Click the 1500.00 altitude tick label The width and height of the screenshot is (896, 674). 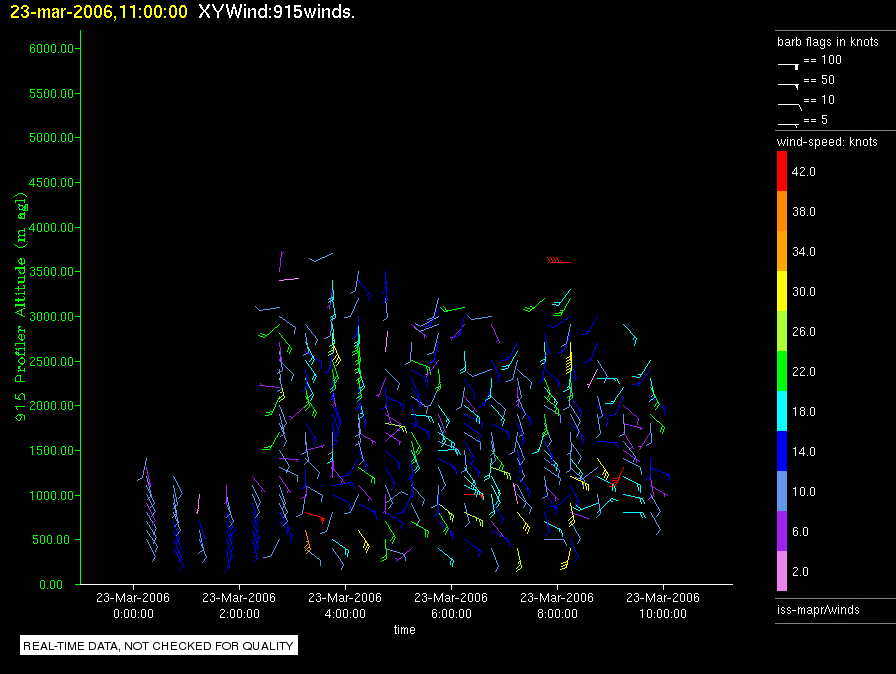[x=51, y=451]
